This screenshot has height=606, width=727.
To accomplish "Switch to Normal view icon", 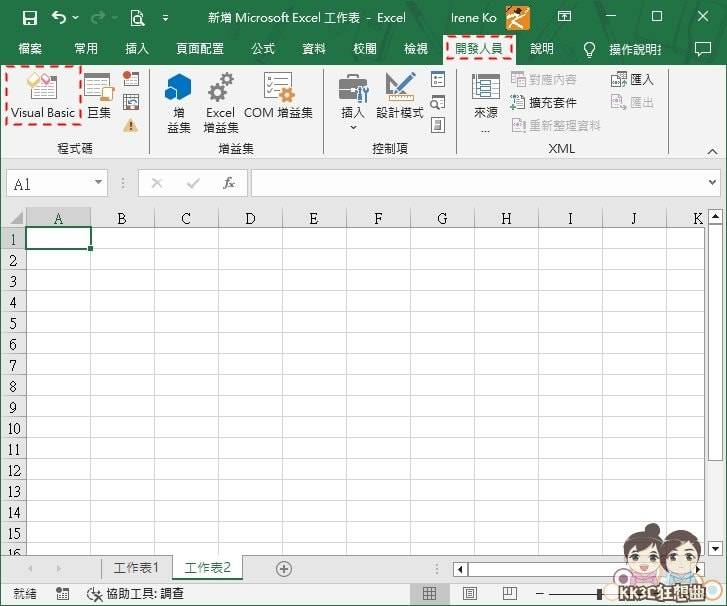I will pyautogui.click(x=429, y=593).
